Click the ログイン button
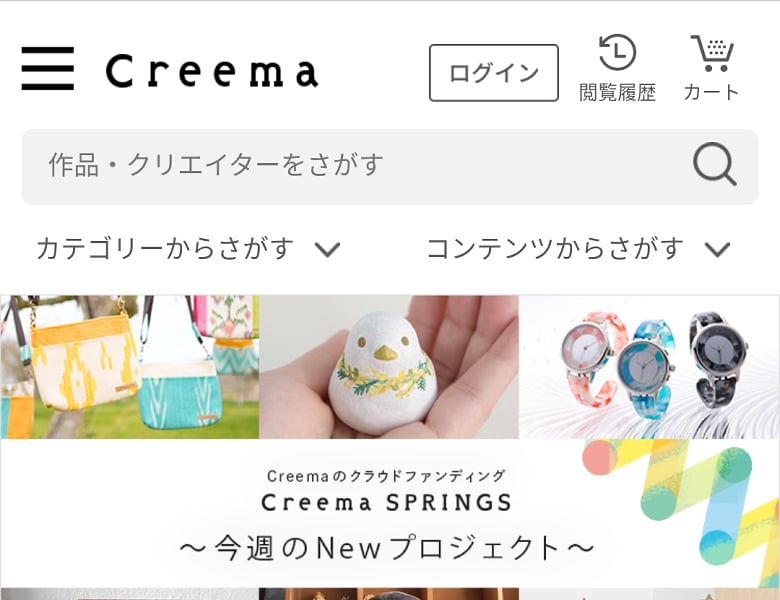 (494, 73)
